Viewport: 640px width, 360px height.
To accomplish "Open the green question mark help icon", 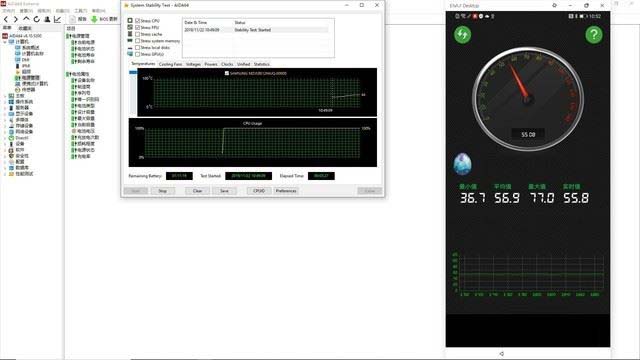I will [x=593, y=35].
